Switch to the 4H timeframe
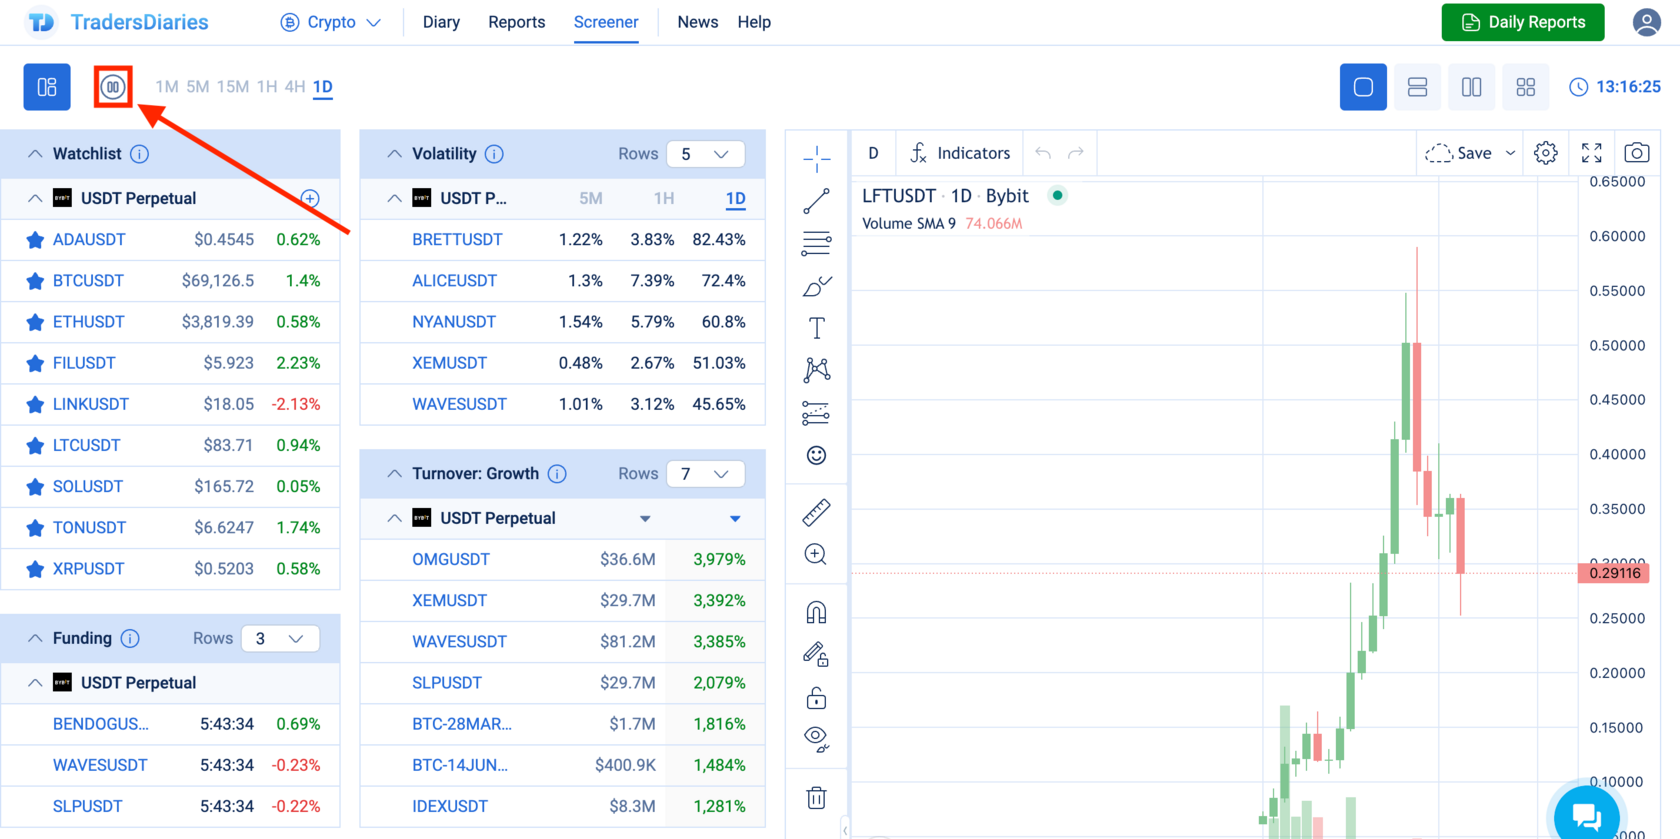The height and width of the screenshot is (839, 1680). coord(295,87)
